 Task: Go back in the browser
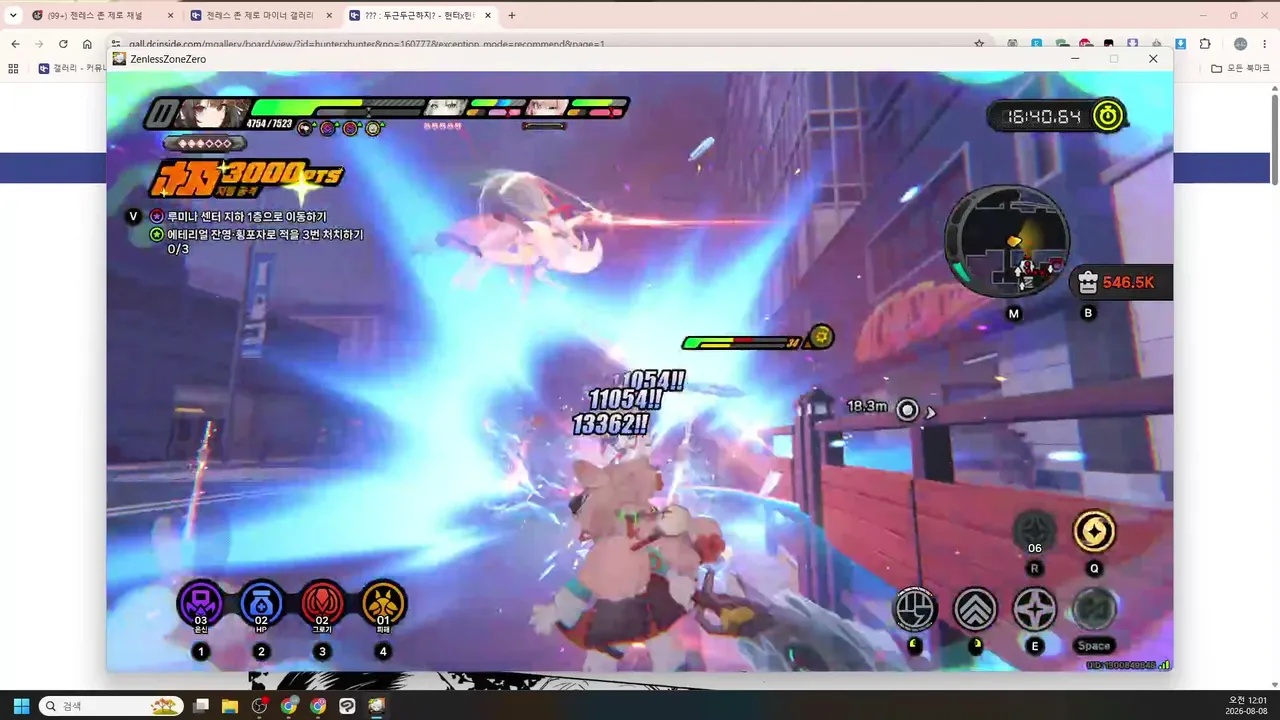click(x=15, y=44)
